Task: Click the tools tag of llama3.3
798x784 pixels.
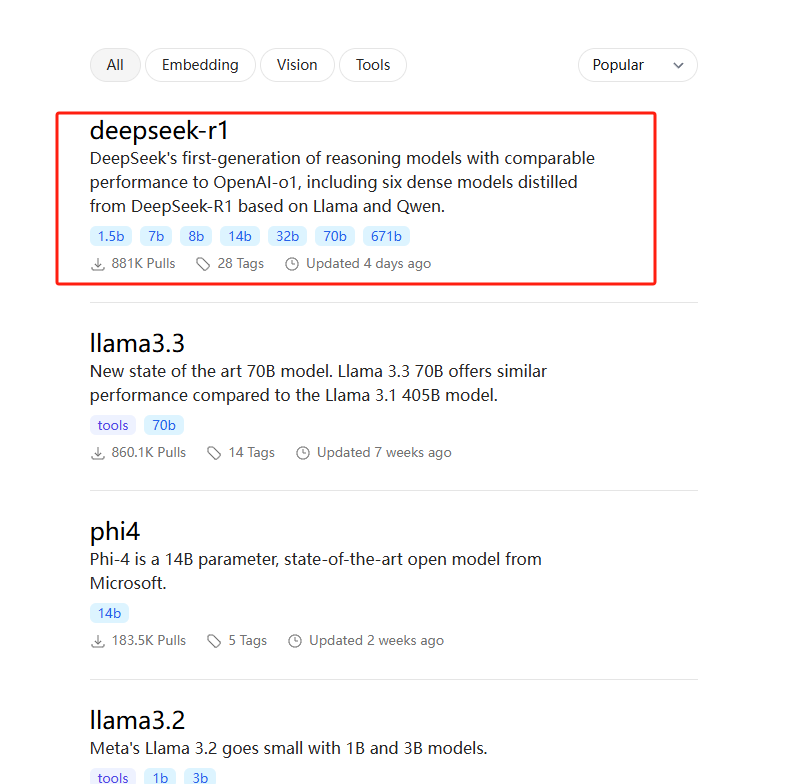Action: click(113, 425)
